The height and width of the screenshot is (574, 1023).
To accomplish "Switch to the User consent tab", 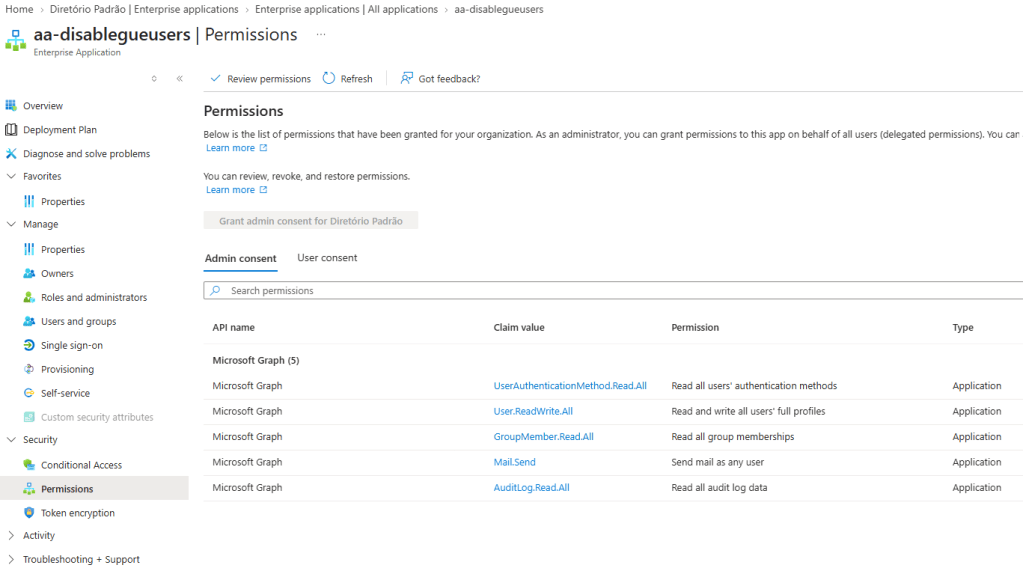I will tap(327, 258).
